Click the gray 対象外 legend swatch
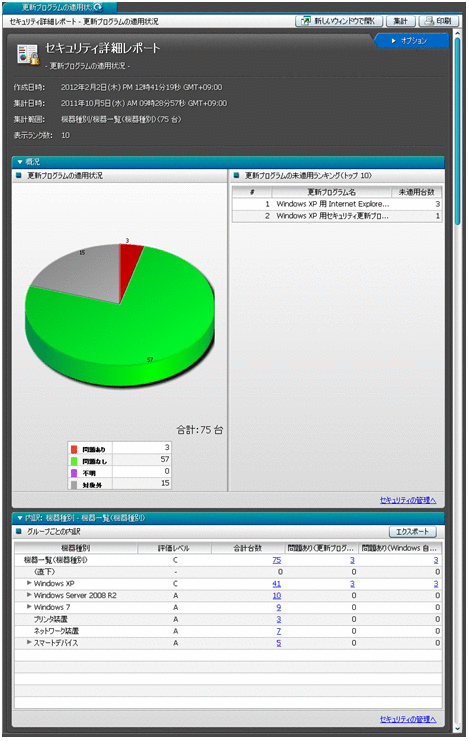Image resolution: width=469 pixels, height=741 pixels. pyautogui.click(x=74, y=484)
